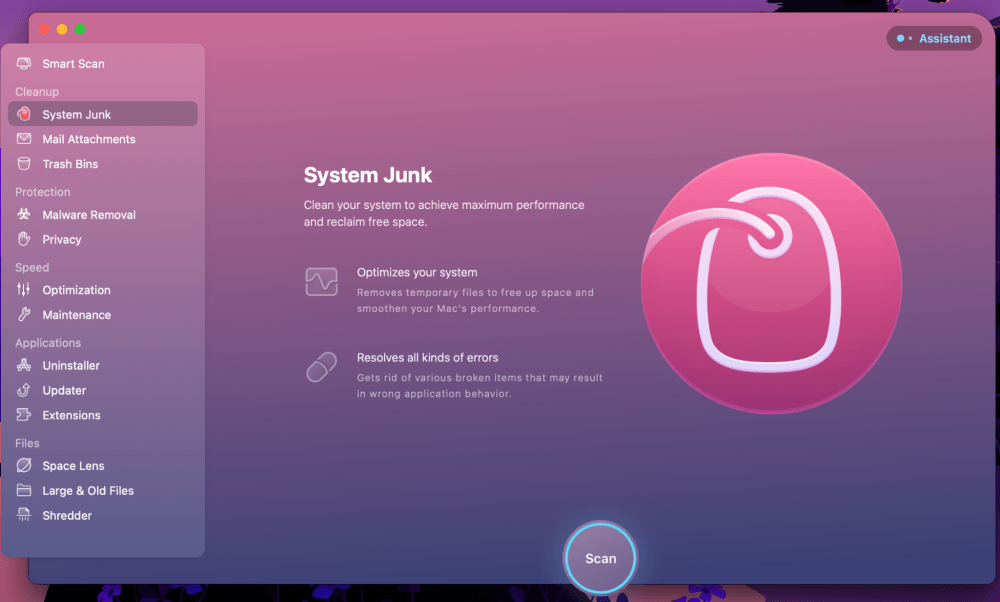
Task: Click the Resolves all kinds of errors title
Action: [x=427, y=357]
